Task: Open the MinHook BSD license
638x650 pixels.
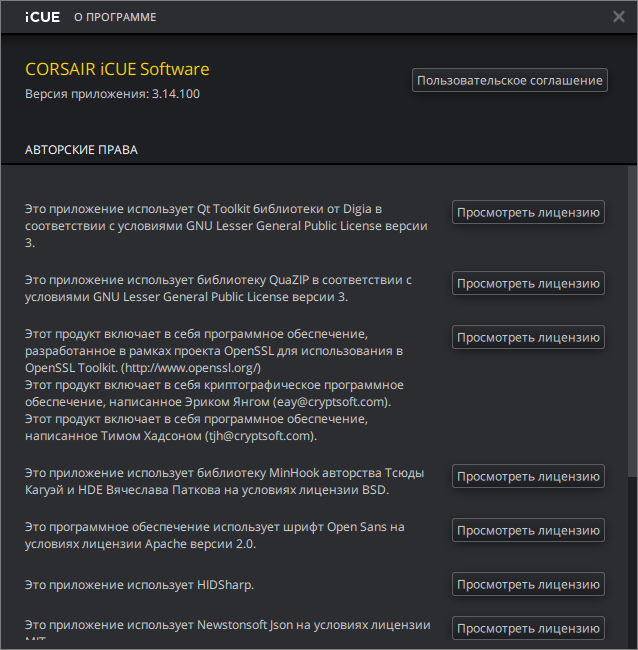Action: [x=528, y=476]
